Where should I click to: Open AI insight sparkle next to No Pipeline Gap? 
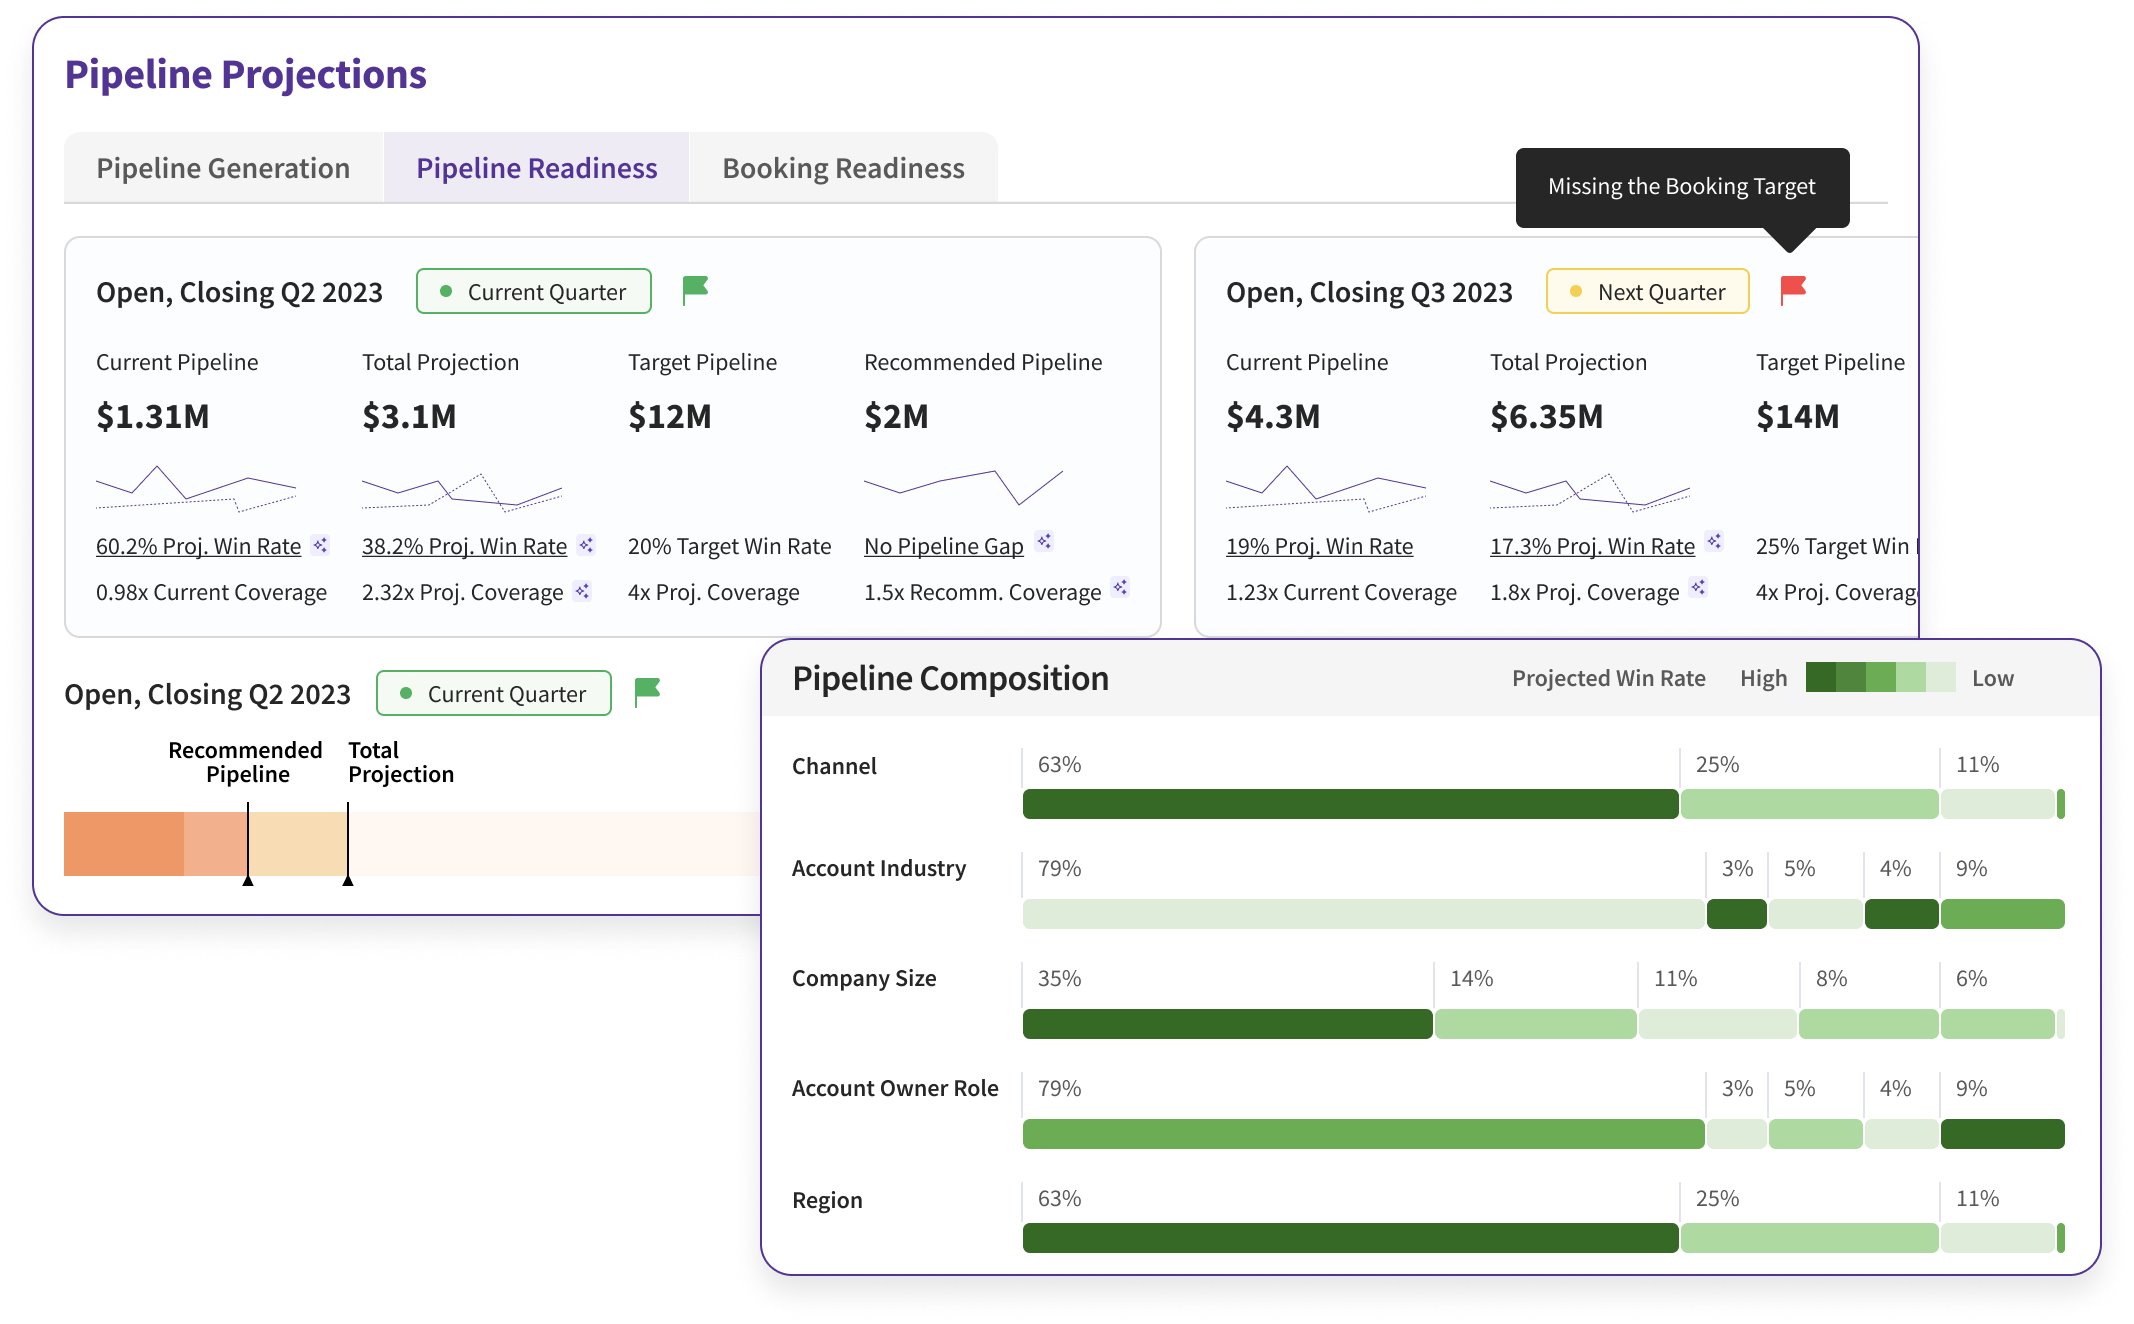point(1044,541)
